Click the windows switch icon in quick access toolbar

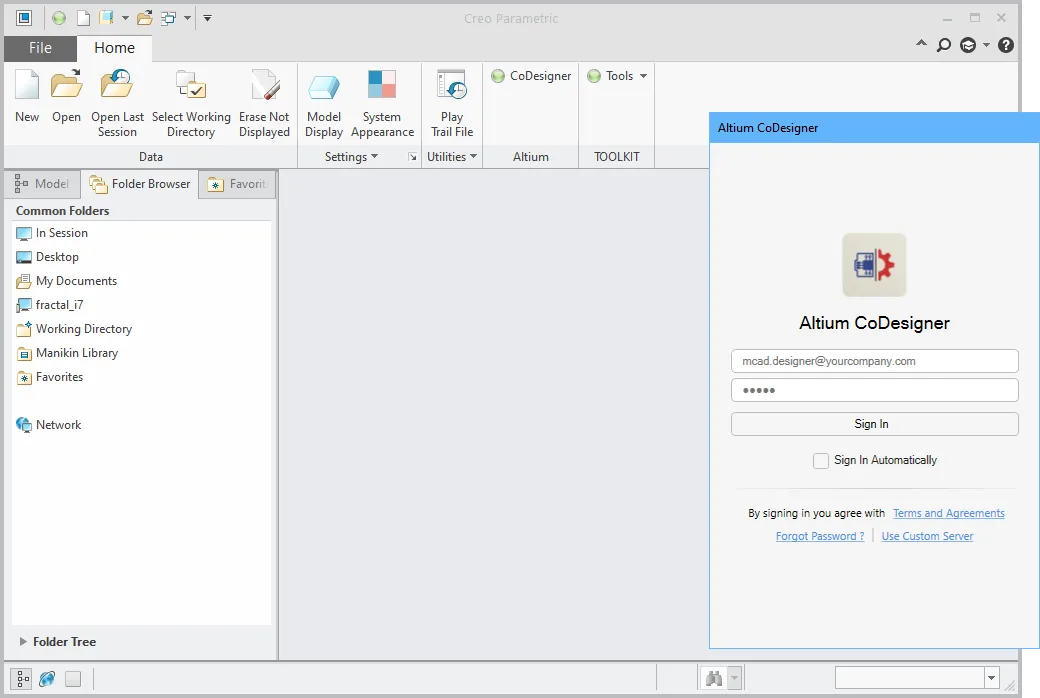(x=168, y=18)
